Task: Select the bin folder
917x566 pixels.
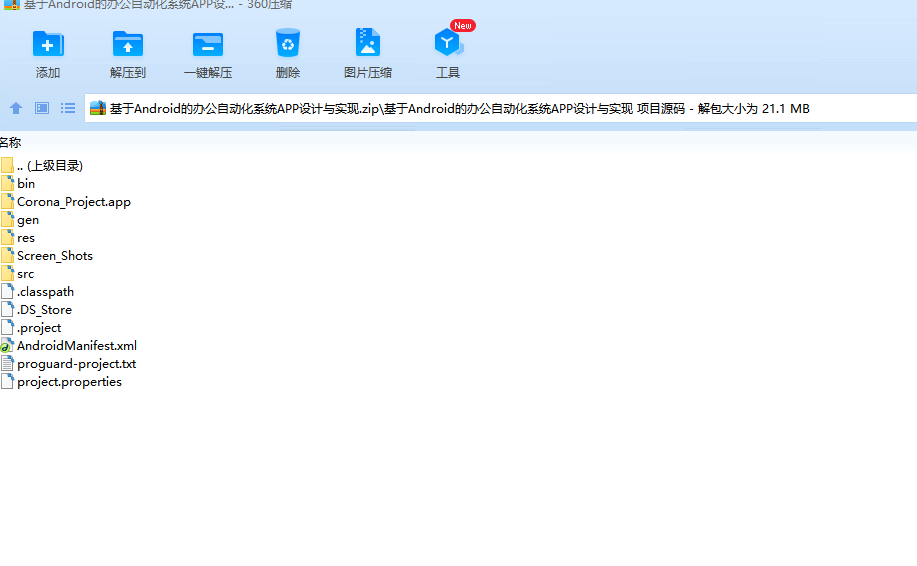Action: click(x=26, y=184)
